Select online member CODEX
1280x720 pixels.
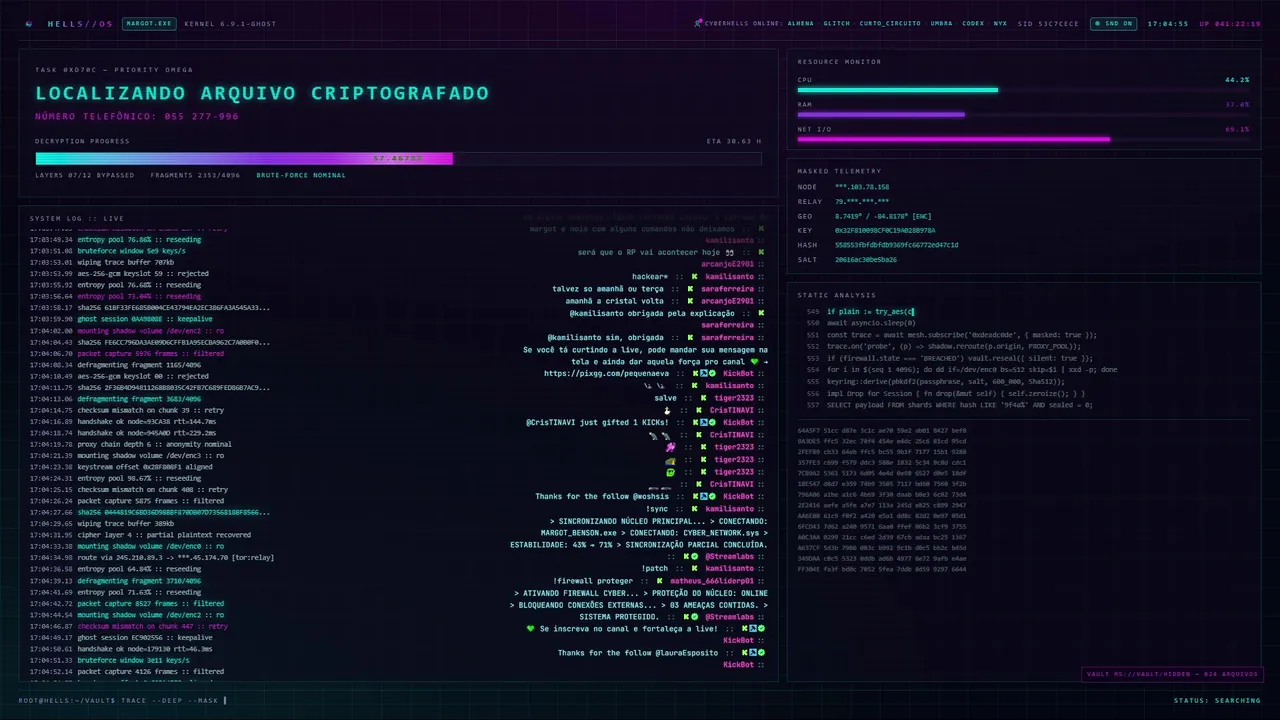[x=973, y=23]
